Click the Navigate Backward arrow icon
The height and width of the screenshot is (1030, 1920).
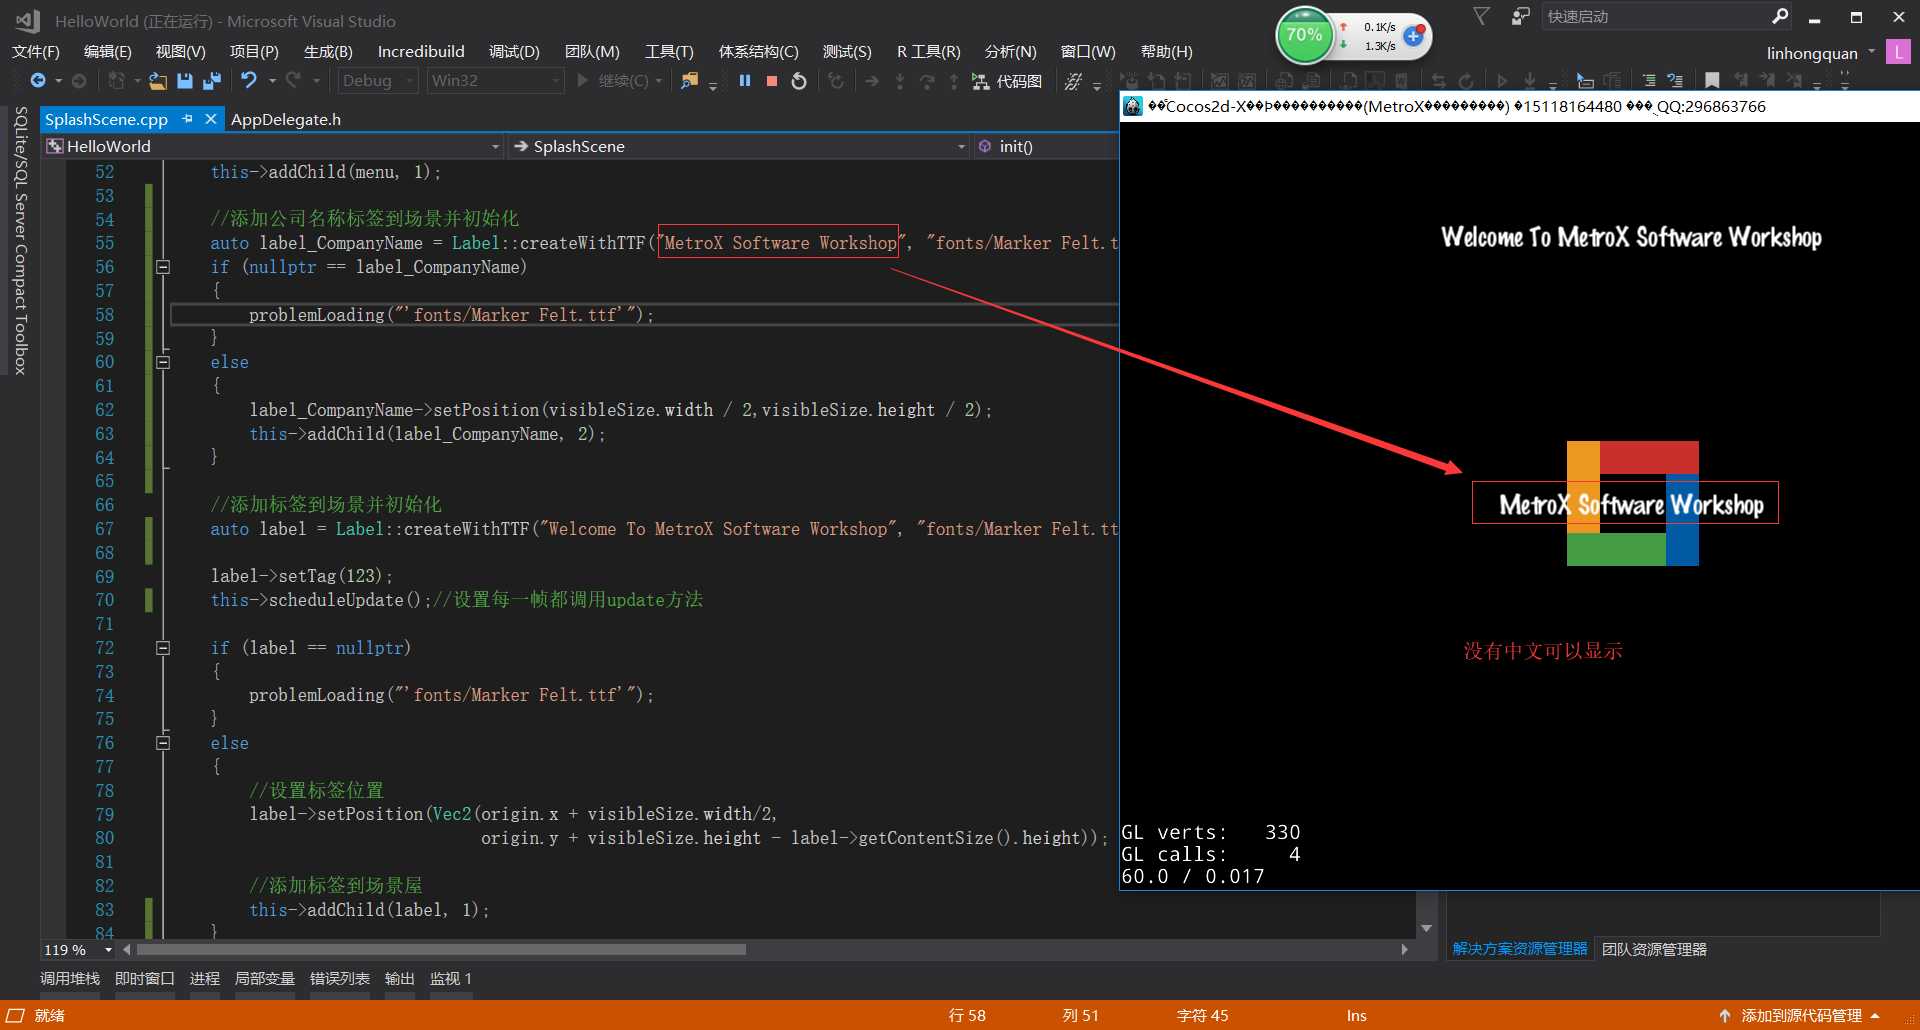pyautogui.click(x=38, y=81)
